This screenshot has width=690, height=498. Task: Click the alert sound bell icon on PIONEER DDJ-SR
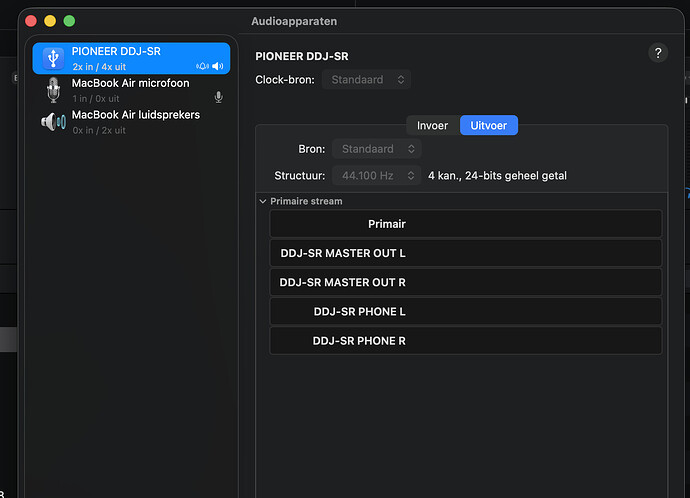click(x=203, y=66)
